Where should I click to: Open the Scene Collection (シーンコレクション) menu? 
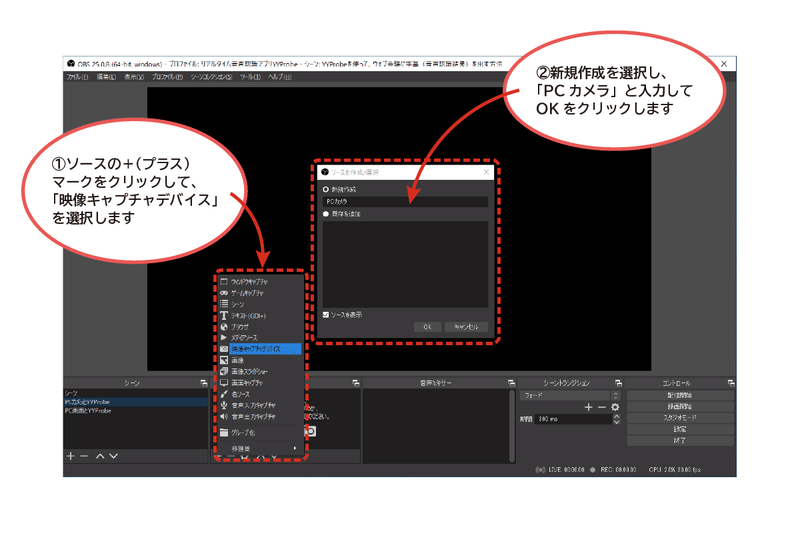(x=211, y=77)
